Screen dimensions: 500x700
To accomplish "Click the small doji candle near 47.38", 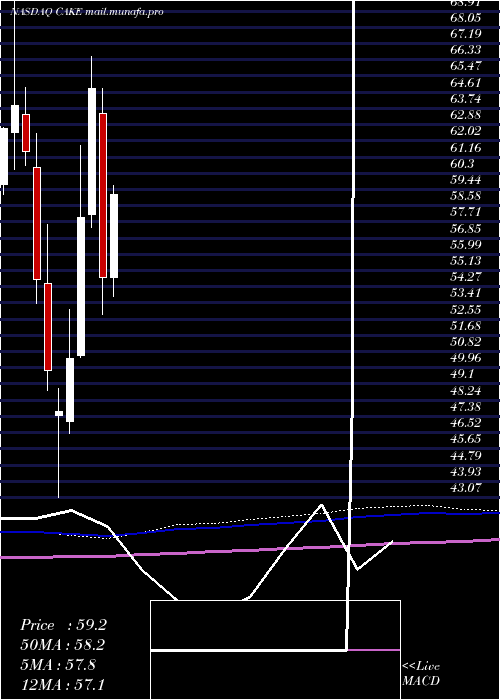I will click(x=59, y=413).
